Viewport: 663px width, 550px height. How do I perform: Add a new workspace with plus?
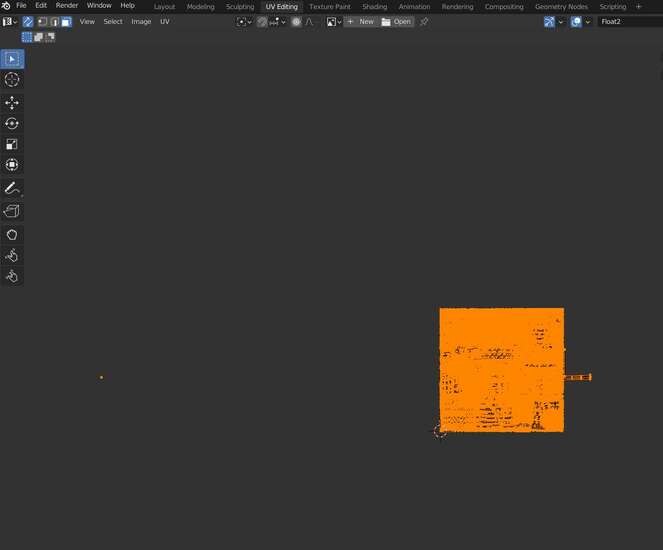638,7
